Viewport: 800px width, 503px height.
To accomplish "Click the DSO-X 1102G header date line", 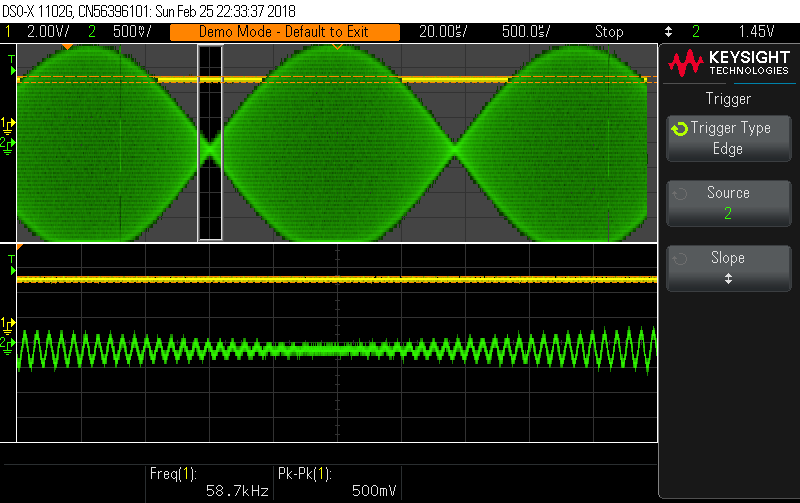I will click(149, 11).
